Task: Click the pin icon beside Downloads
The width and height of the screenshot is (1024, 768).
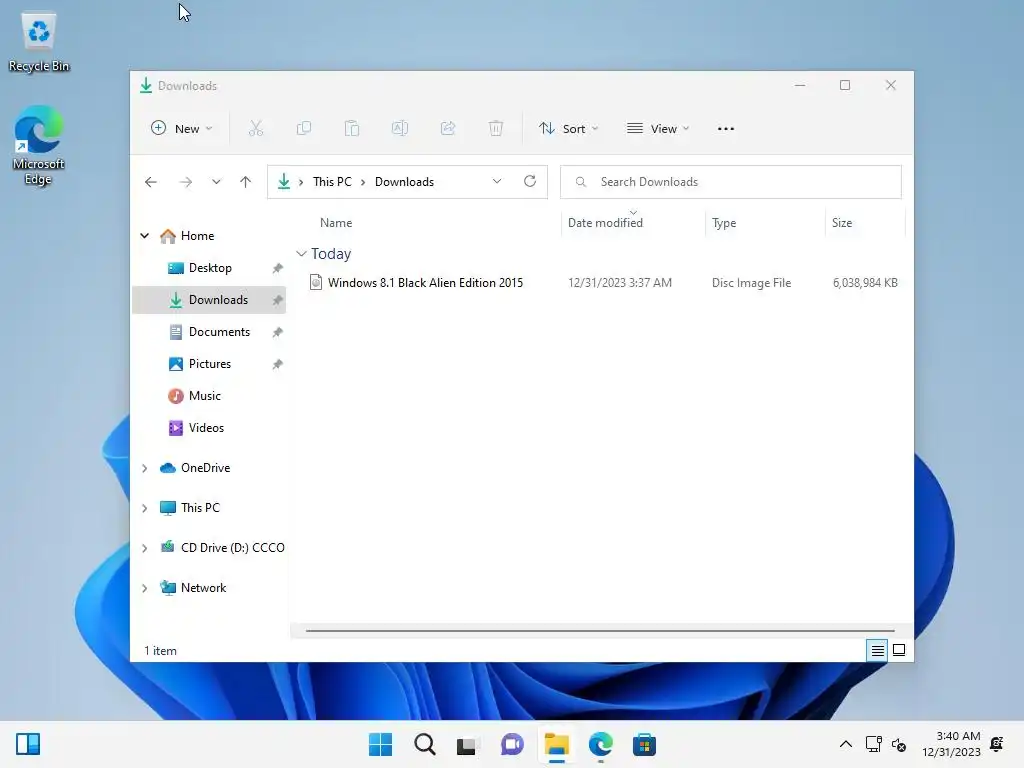Action: point(278,300)
